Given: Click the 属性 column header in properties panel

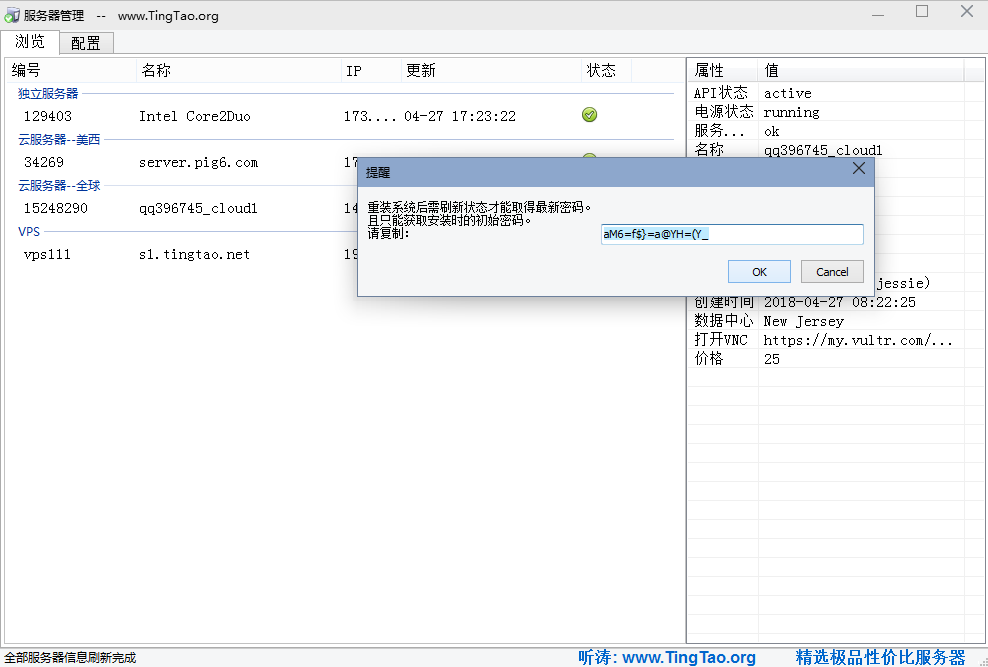Looking at the screenshot, I should coord(723,71).
